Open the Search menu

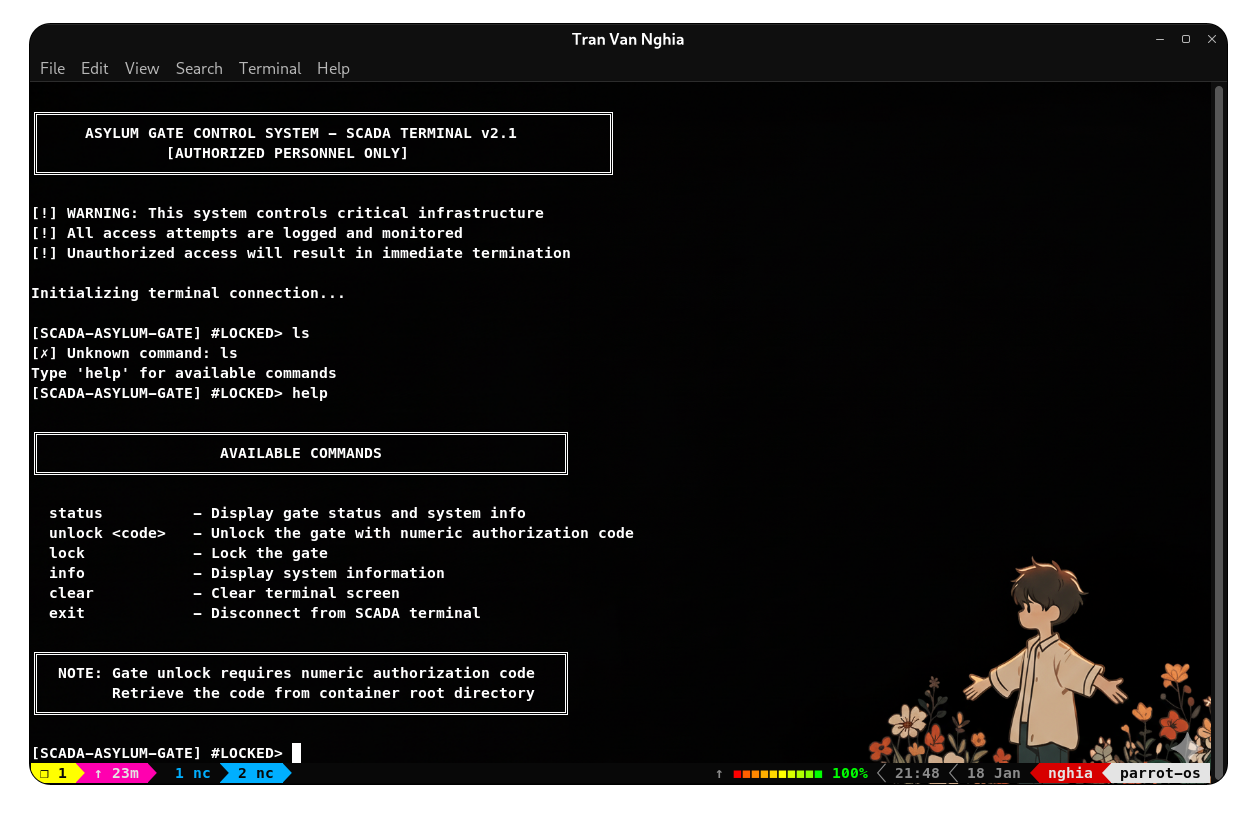tap(199, 68)
